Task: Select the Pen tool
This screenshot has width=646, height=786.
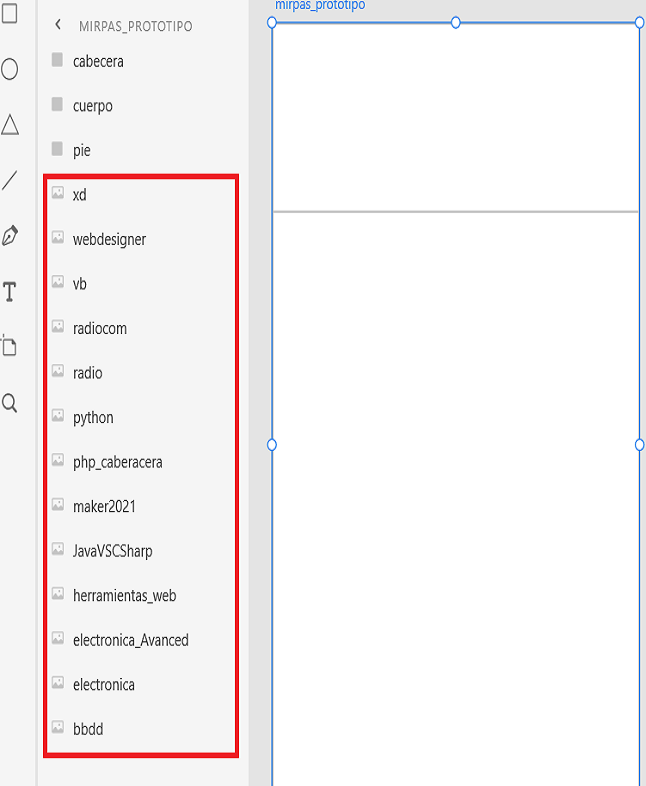Action: pos(9,236)
